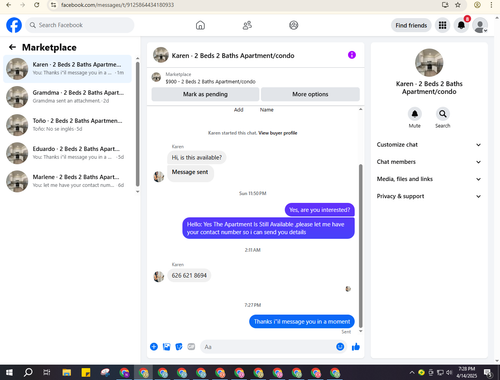Open the emoji picker in message box

click(x=340, y=347)
